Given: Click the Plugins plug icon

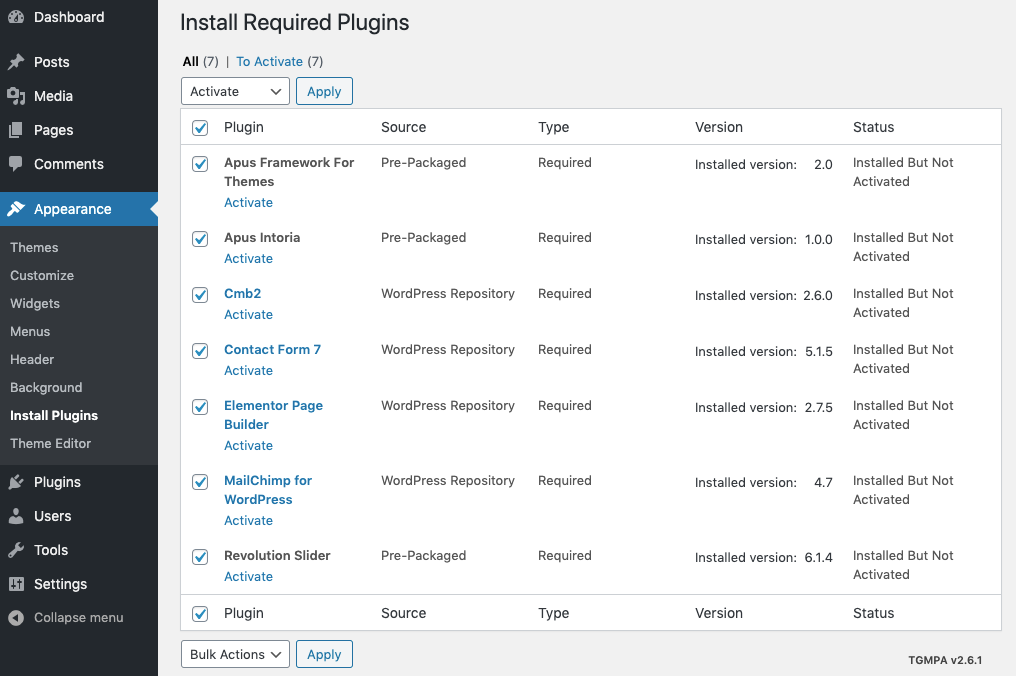Looking at the screenshot, I should click(x=16, y=482).
